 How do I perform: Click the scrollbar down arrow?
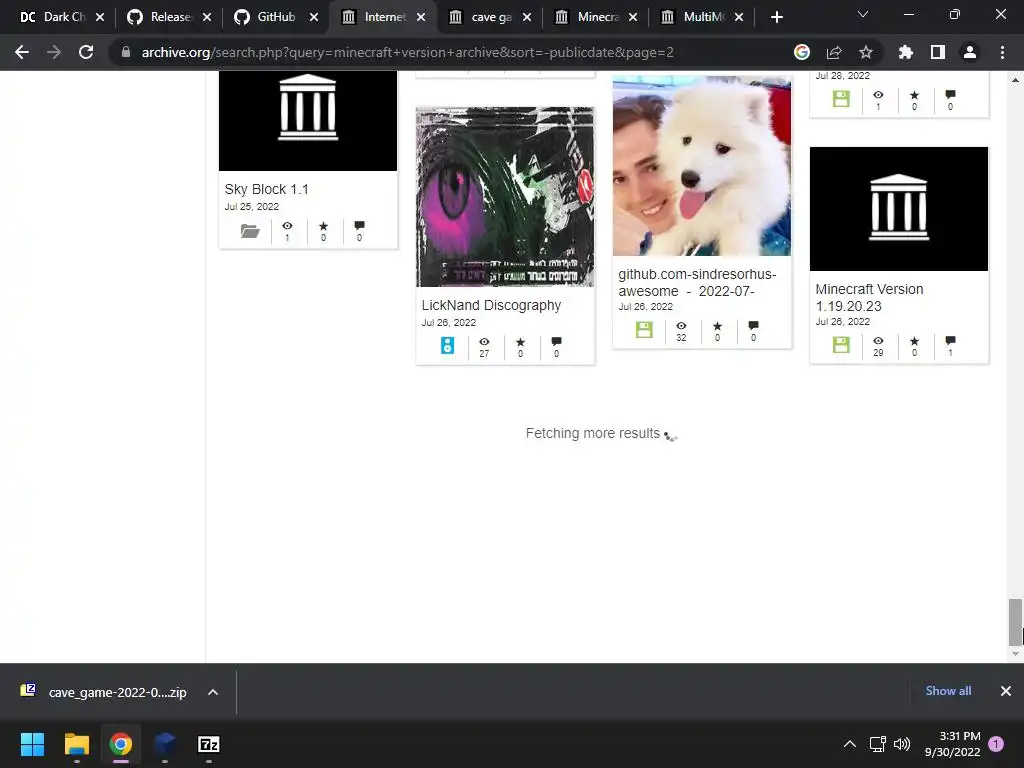(1015, 654)
